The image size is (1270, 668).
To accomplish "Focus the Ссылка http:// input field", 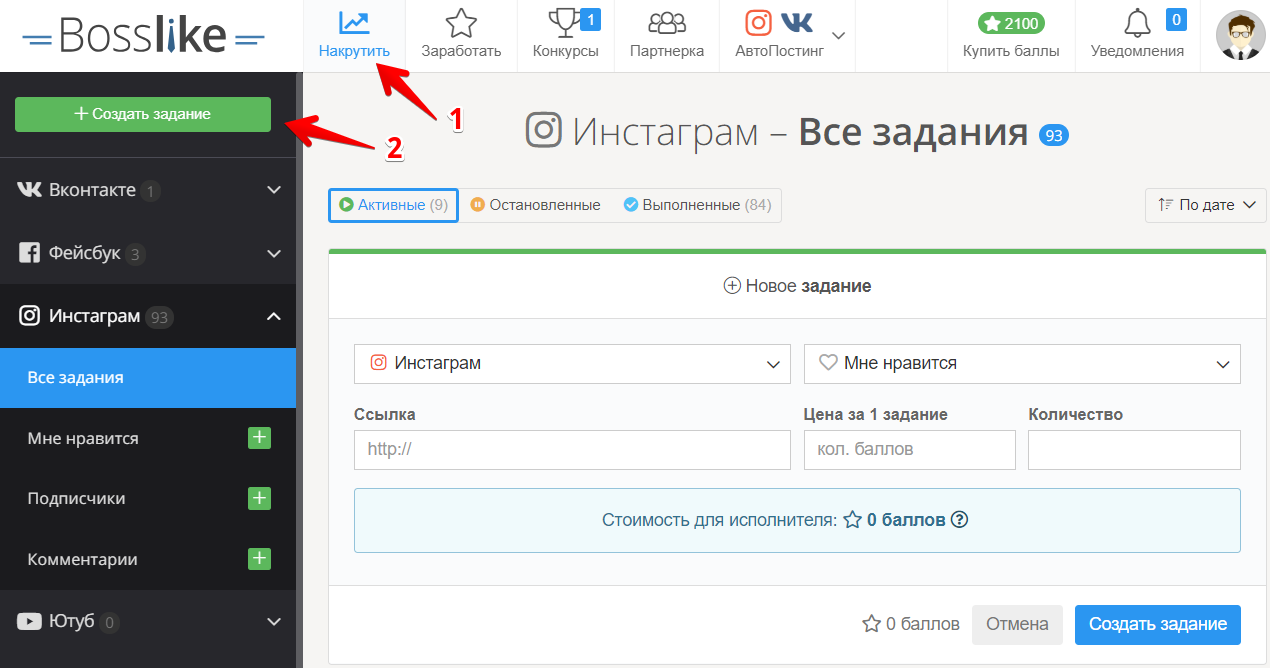I will tap(572, 450).
